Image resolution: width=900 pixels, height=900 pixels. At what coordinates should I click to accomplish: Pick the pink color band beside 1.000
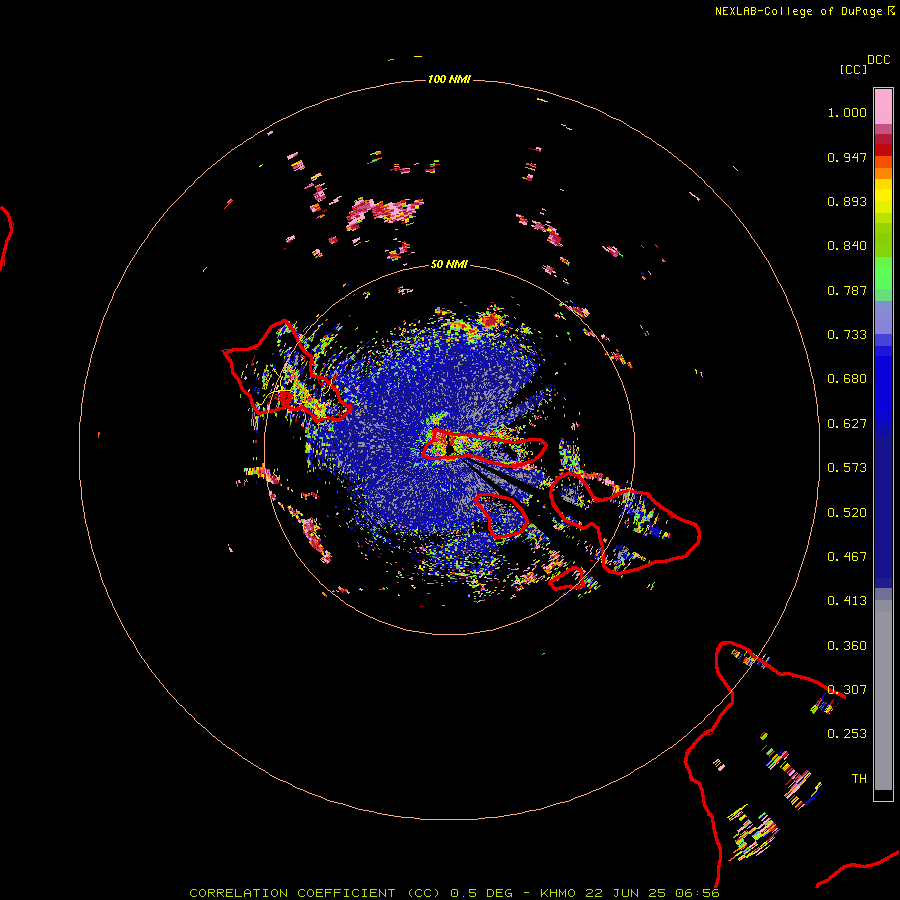pyautogui.click(x=883, y=107)
